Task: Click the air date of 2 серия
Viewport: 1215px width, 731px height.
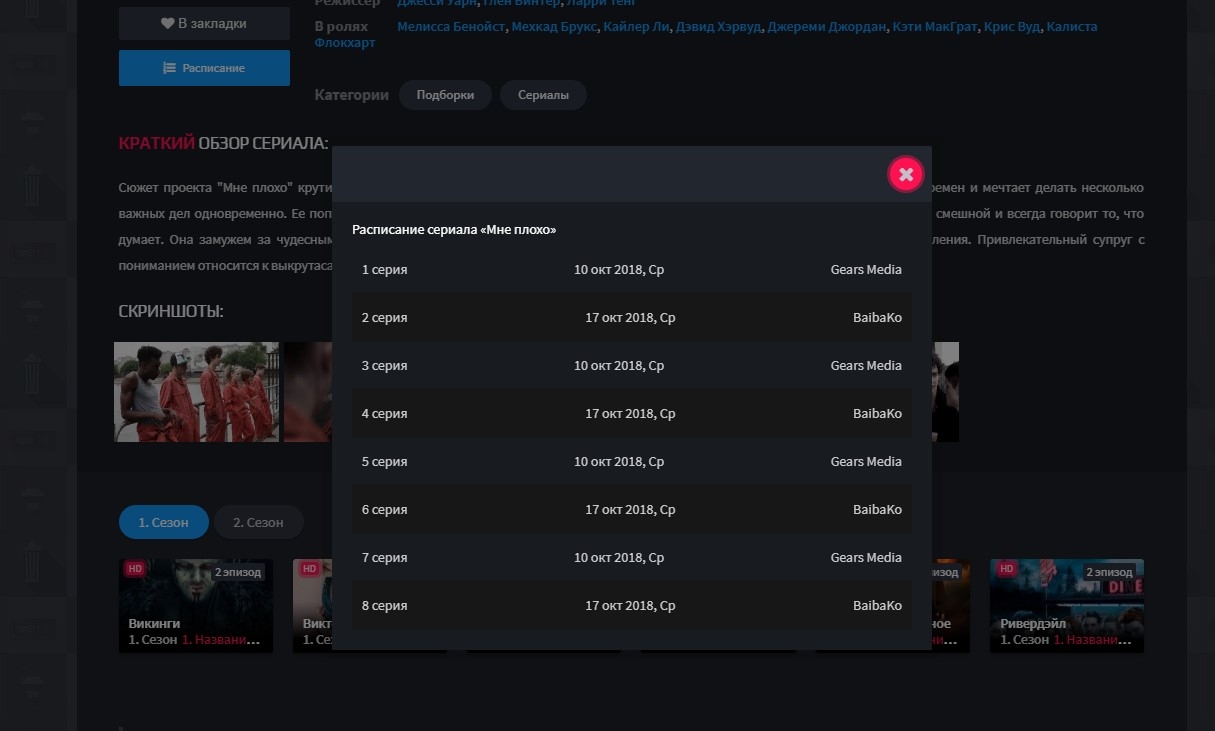Action: [x=630, y=318]
